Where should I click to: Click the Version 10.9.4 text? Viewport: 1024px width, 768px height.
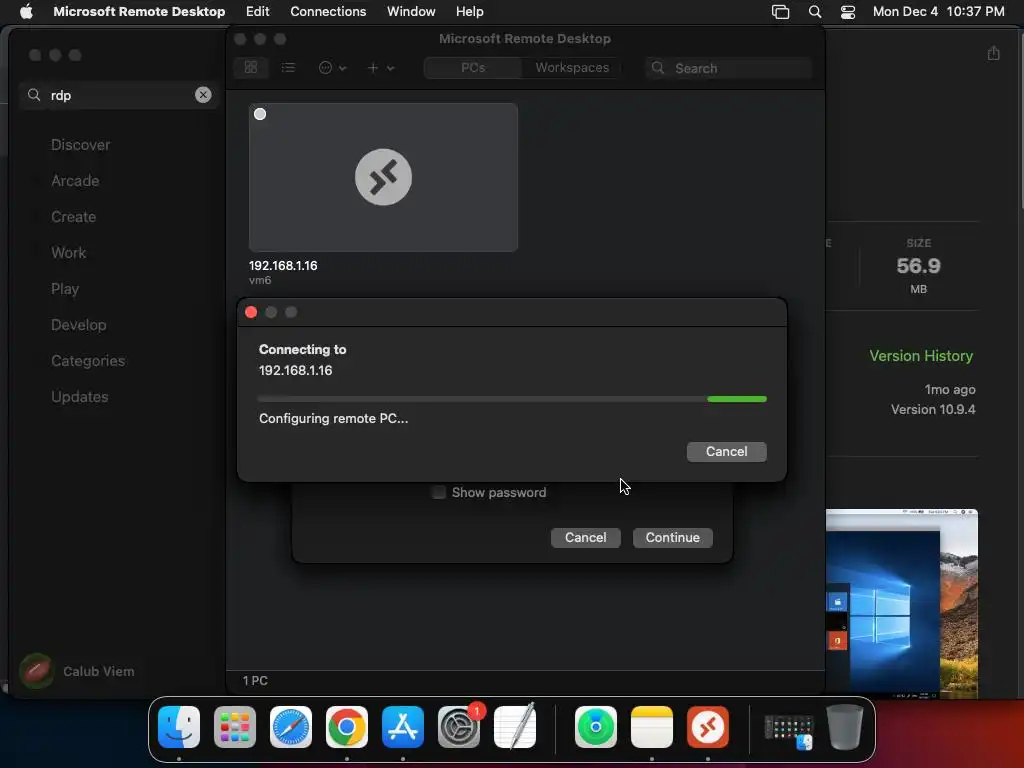933,409
